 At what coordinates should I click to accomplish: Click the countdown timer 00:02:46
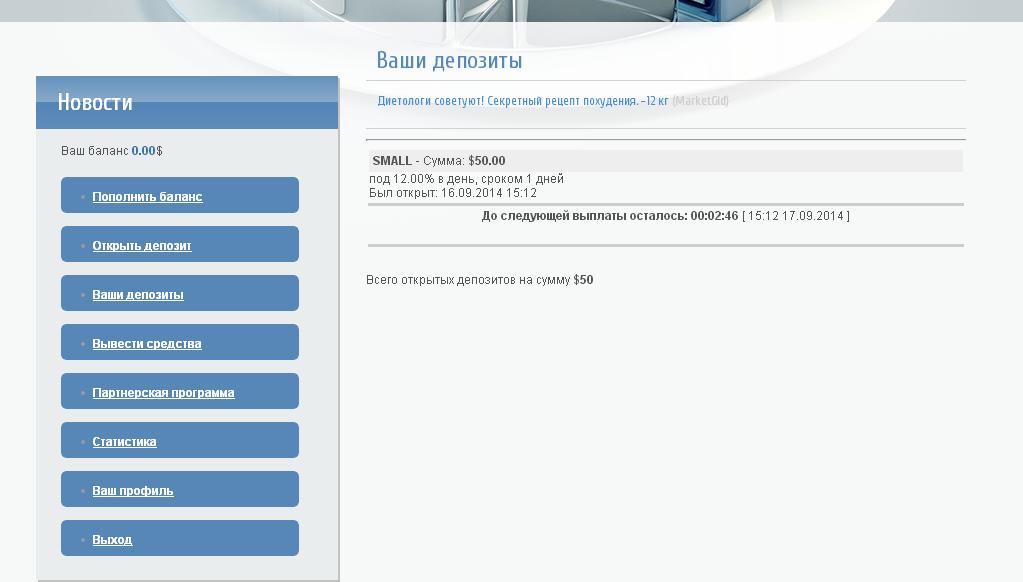pos(714,216)
